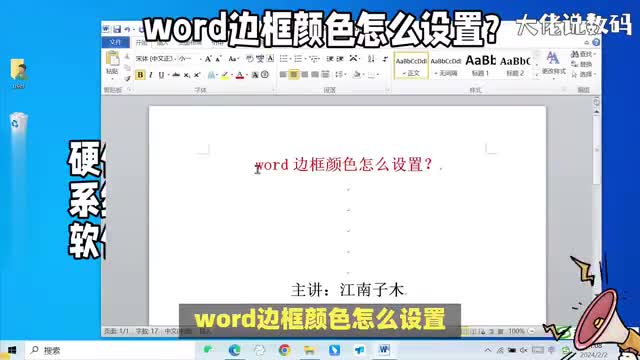This screenshot has height=360, width=640.
Task: Click the Undo icon in Quick Access
Action: 127,29
